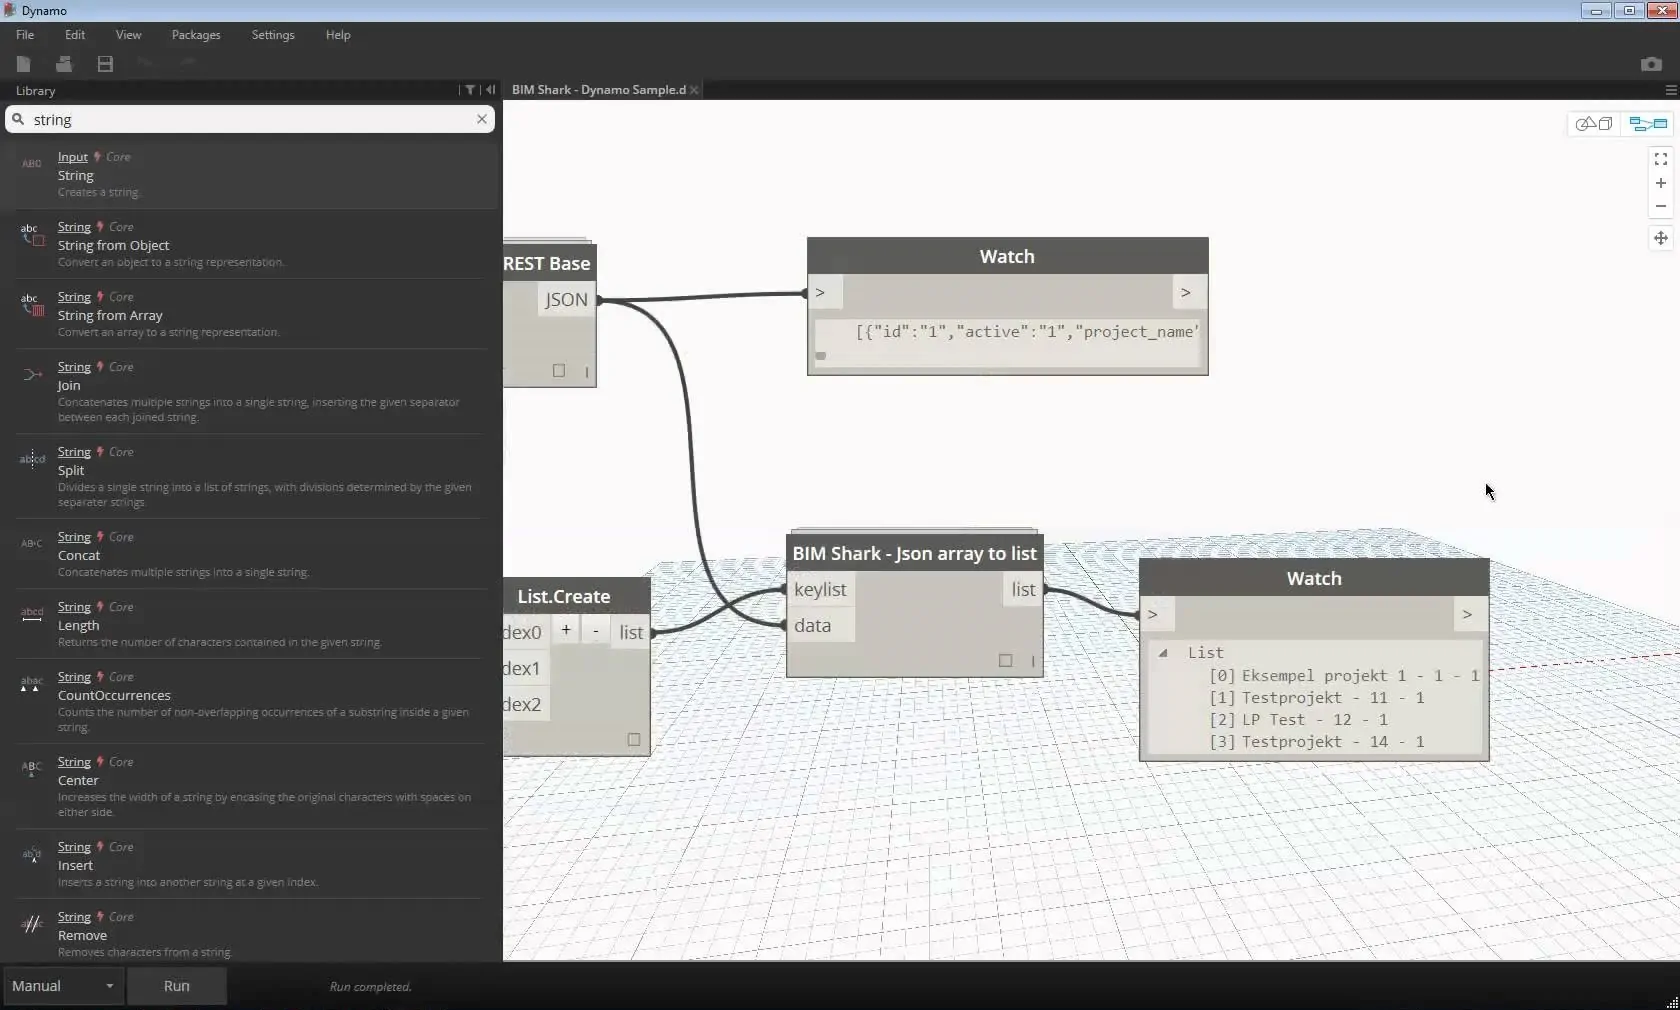Viewport: 1680px width, 1010px height.
Task: Click the Run button
Action: point(177,986)
